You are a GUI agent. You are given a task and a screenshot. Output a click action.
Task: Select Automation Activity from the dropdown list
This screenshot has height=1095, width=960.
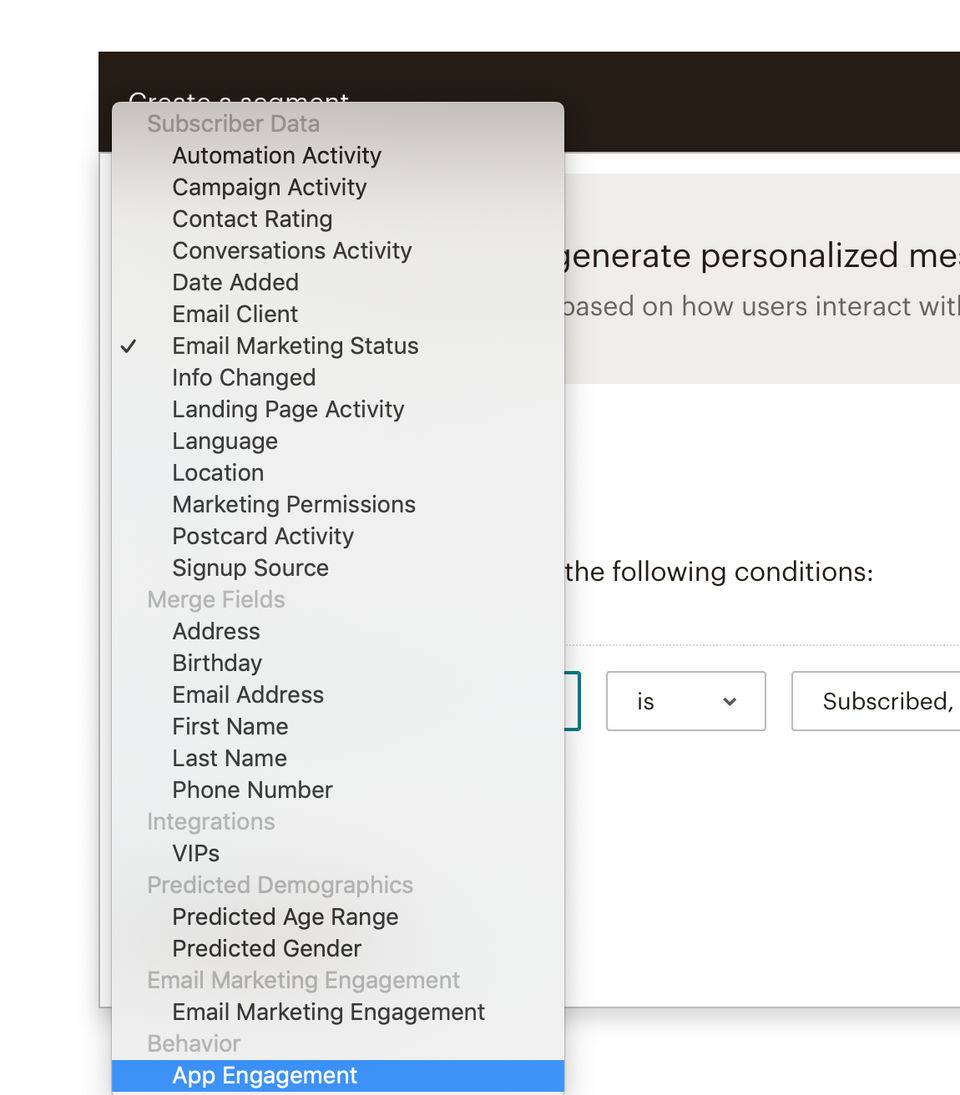pyautogui.click(x=277, y=156)
